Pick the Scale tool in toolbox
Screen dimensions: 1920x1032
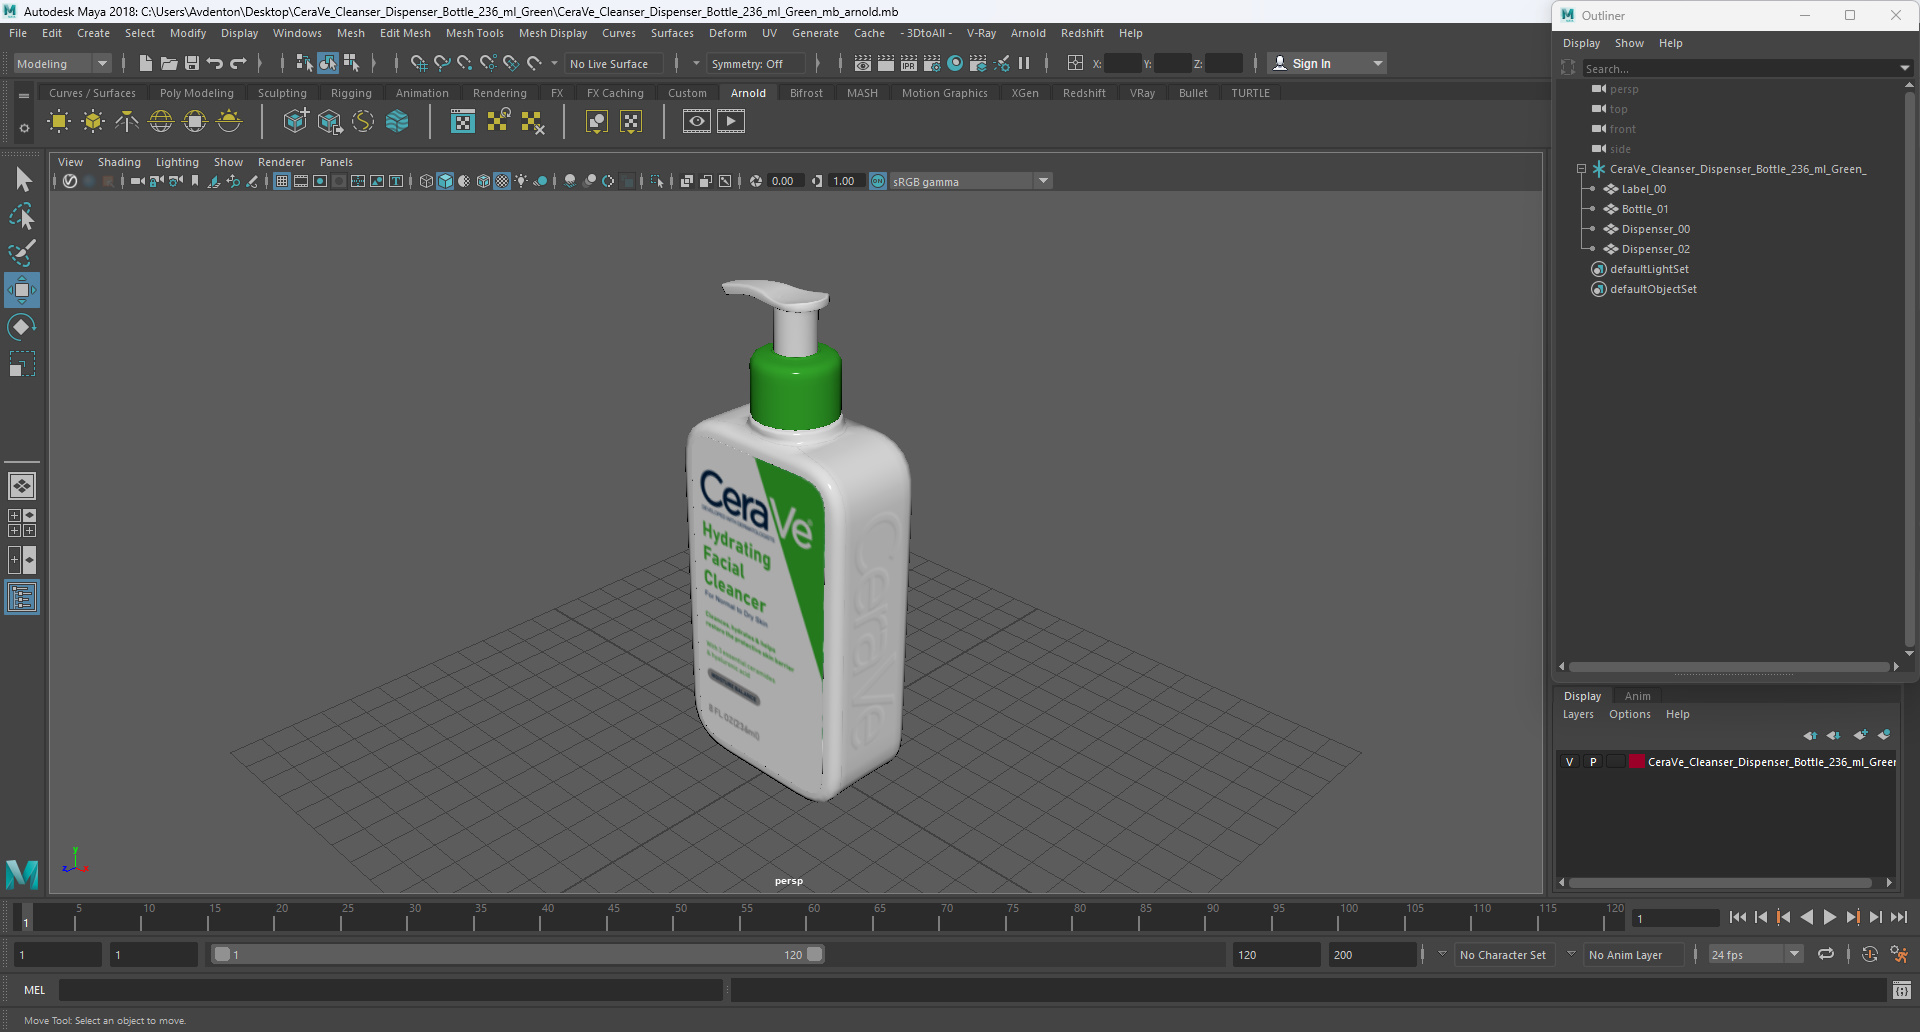click(22, 364)
